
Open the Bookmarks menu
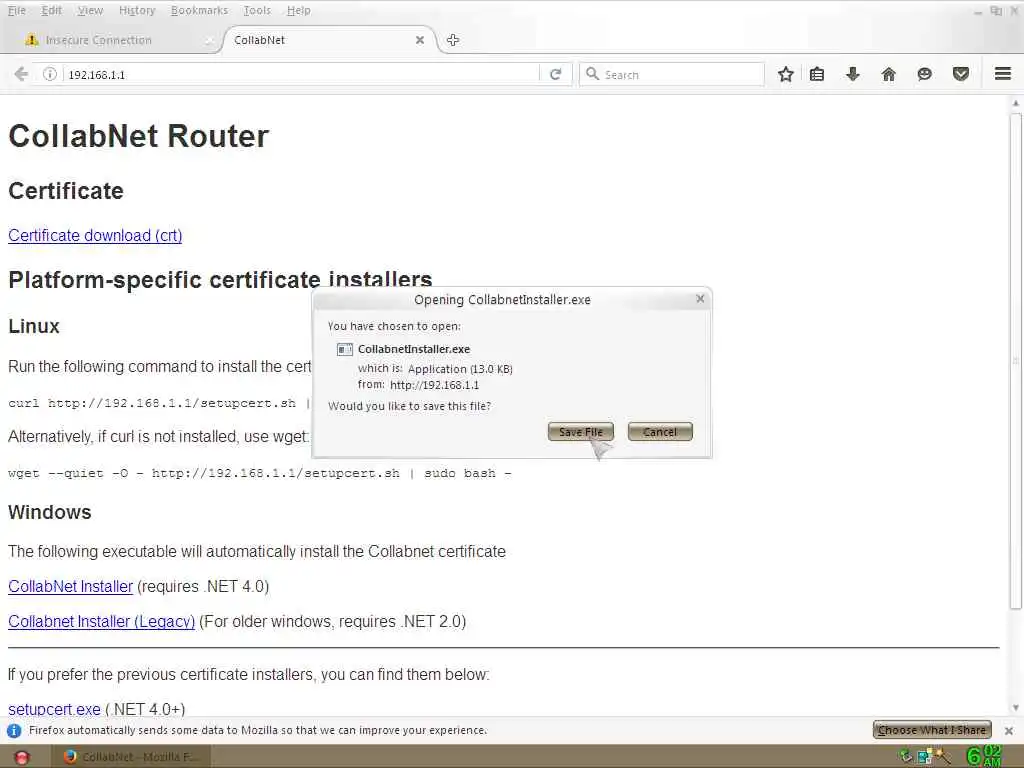coord(199,10)
